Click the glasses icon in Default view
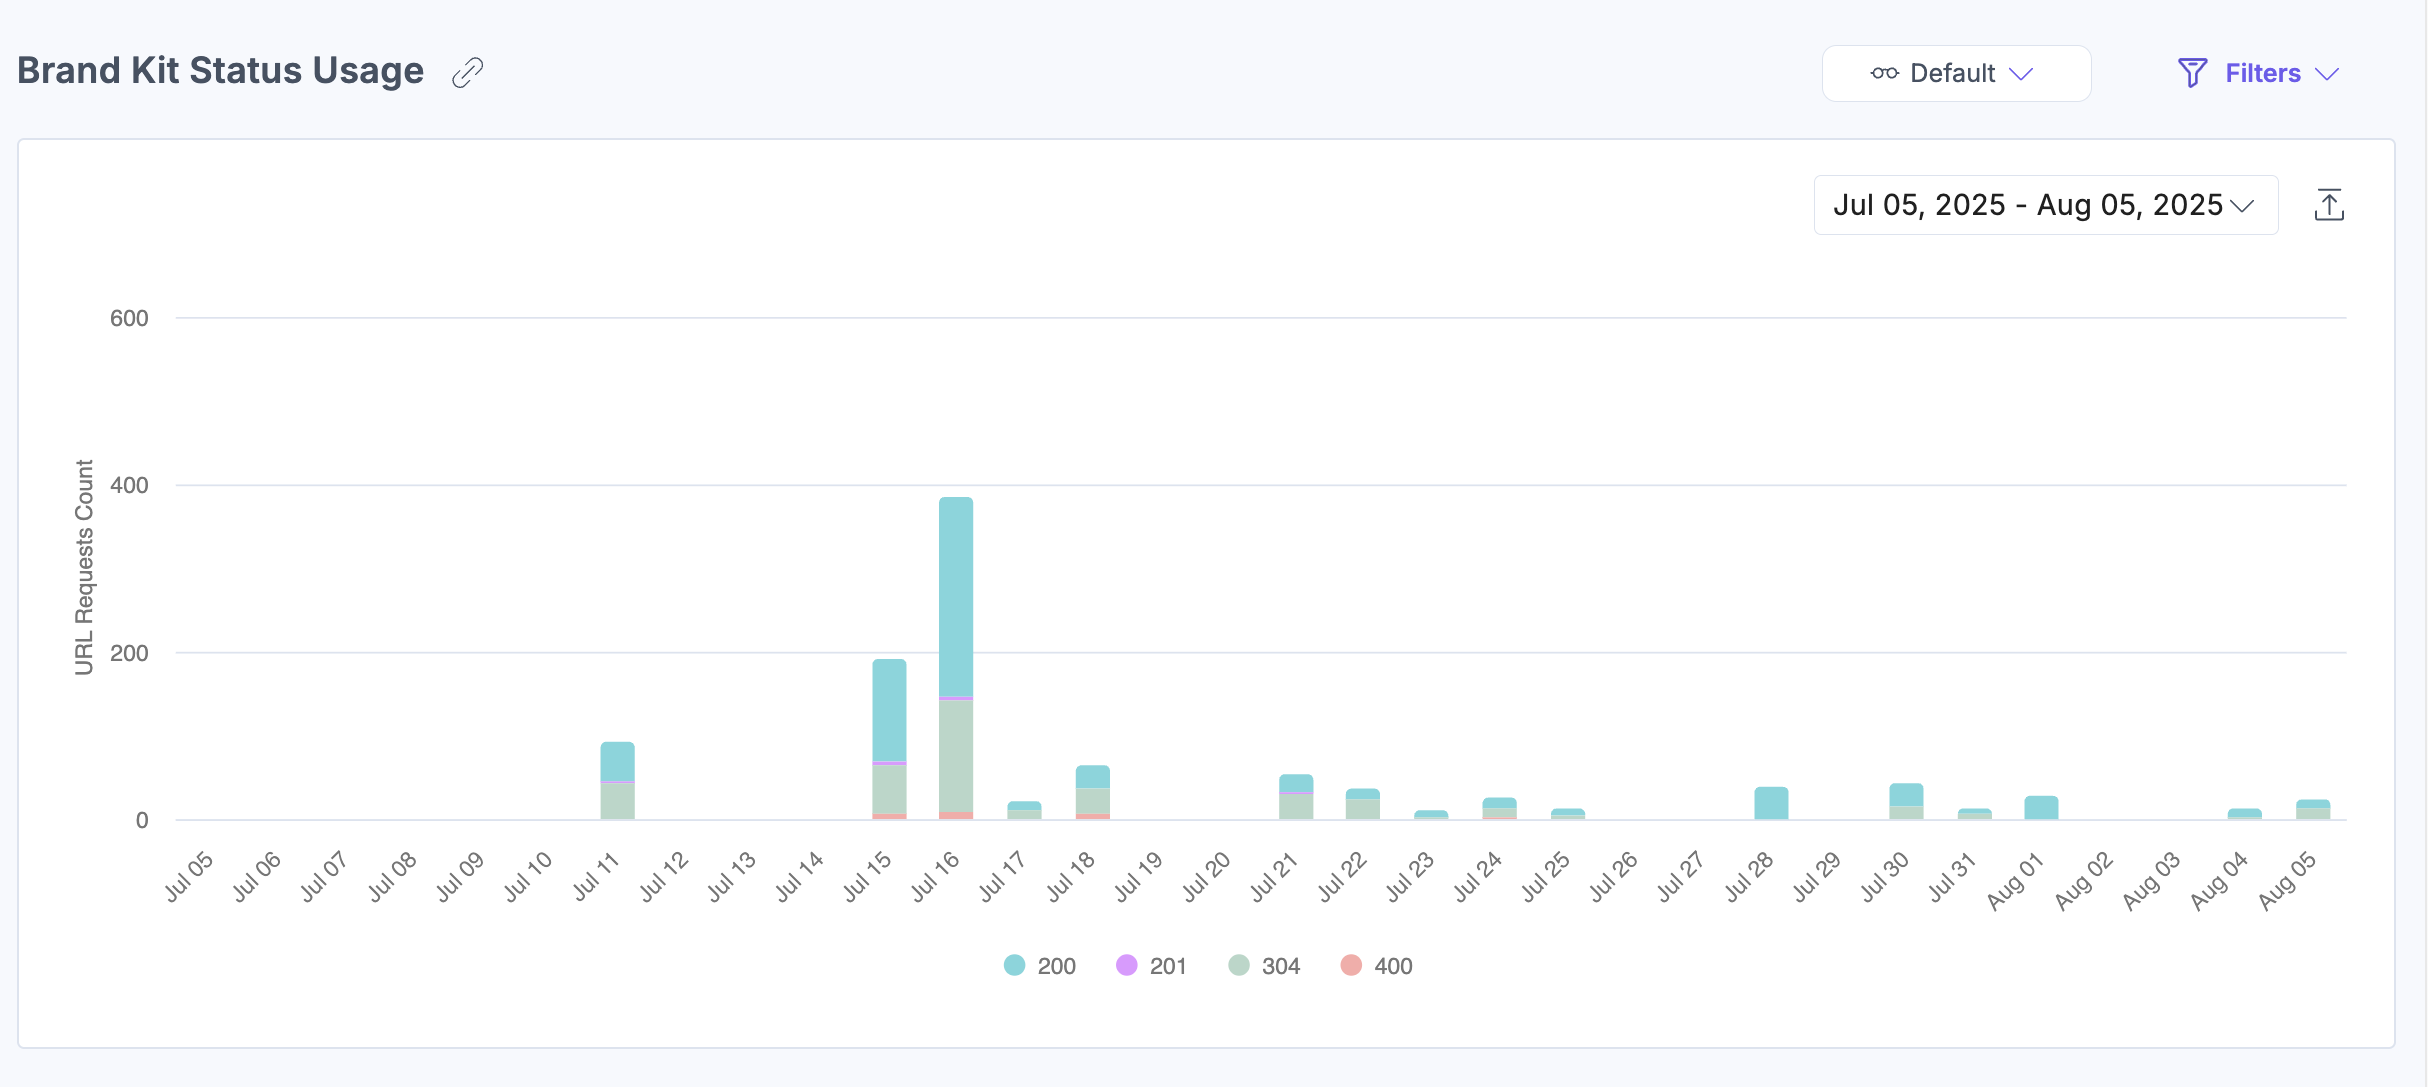The width and height of the screenshot is (2428, 1087). tap(1884, 73)
